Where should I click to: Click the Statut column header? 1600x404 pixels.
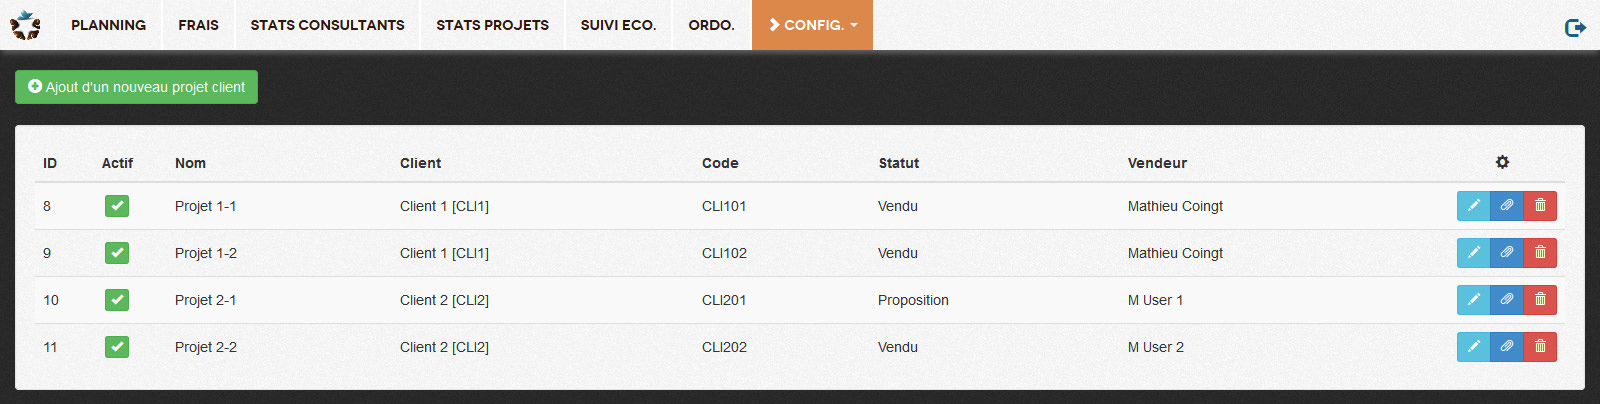click(898, 163)
